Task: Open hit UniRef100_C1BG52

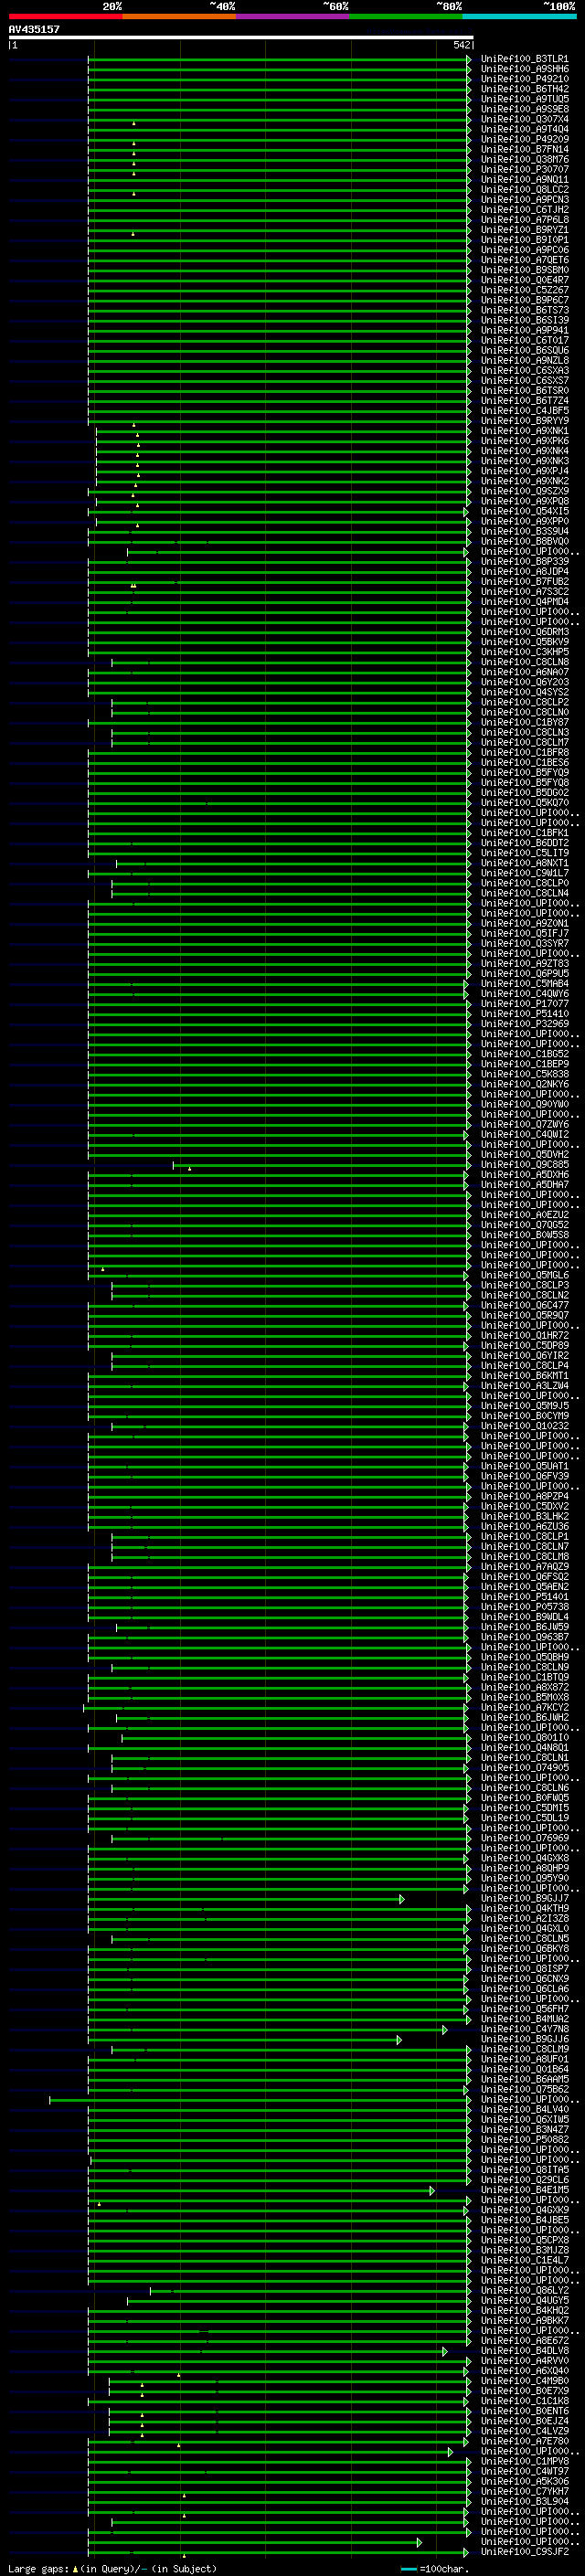Action: [525, 1054]
